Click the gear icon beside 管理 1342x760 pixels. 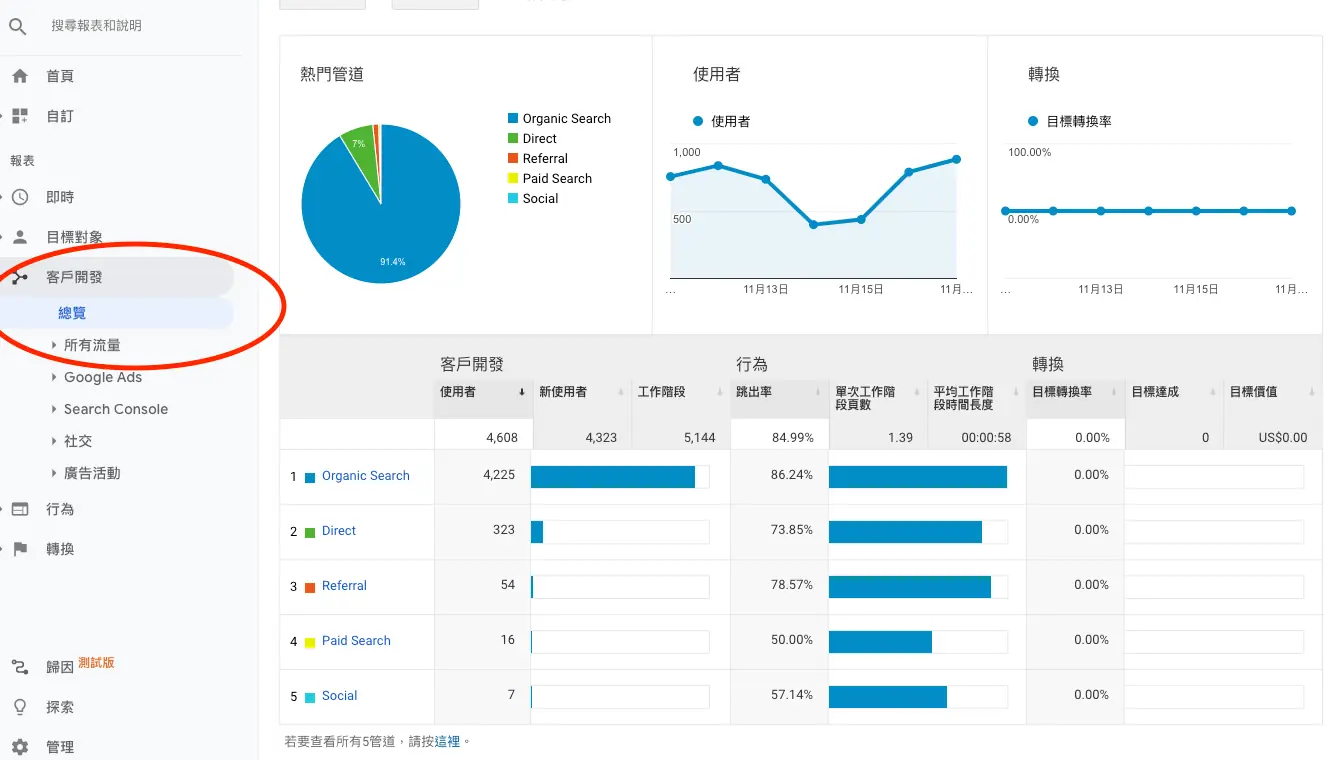pyautogui.click(x=20, y=747)
